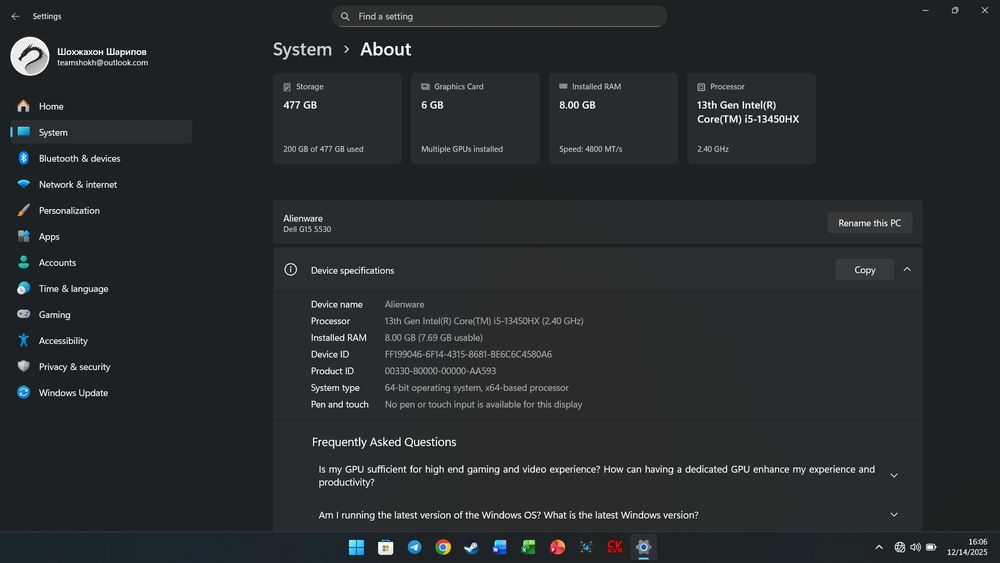Open Apps settings
1000x563 pixels.
[101, 237]
